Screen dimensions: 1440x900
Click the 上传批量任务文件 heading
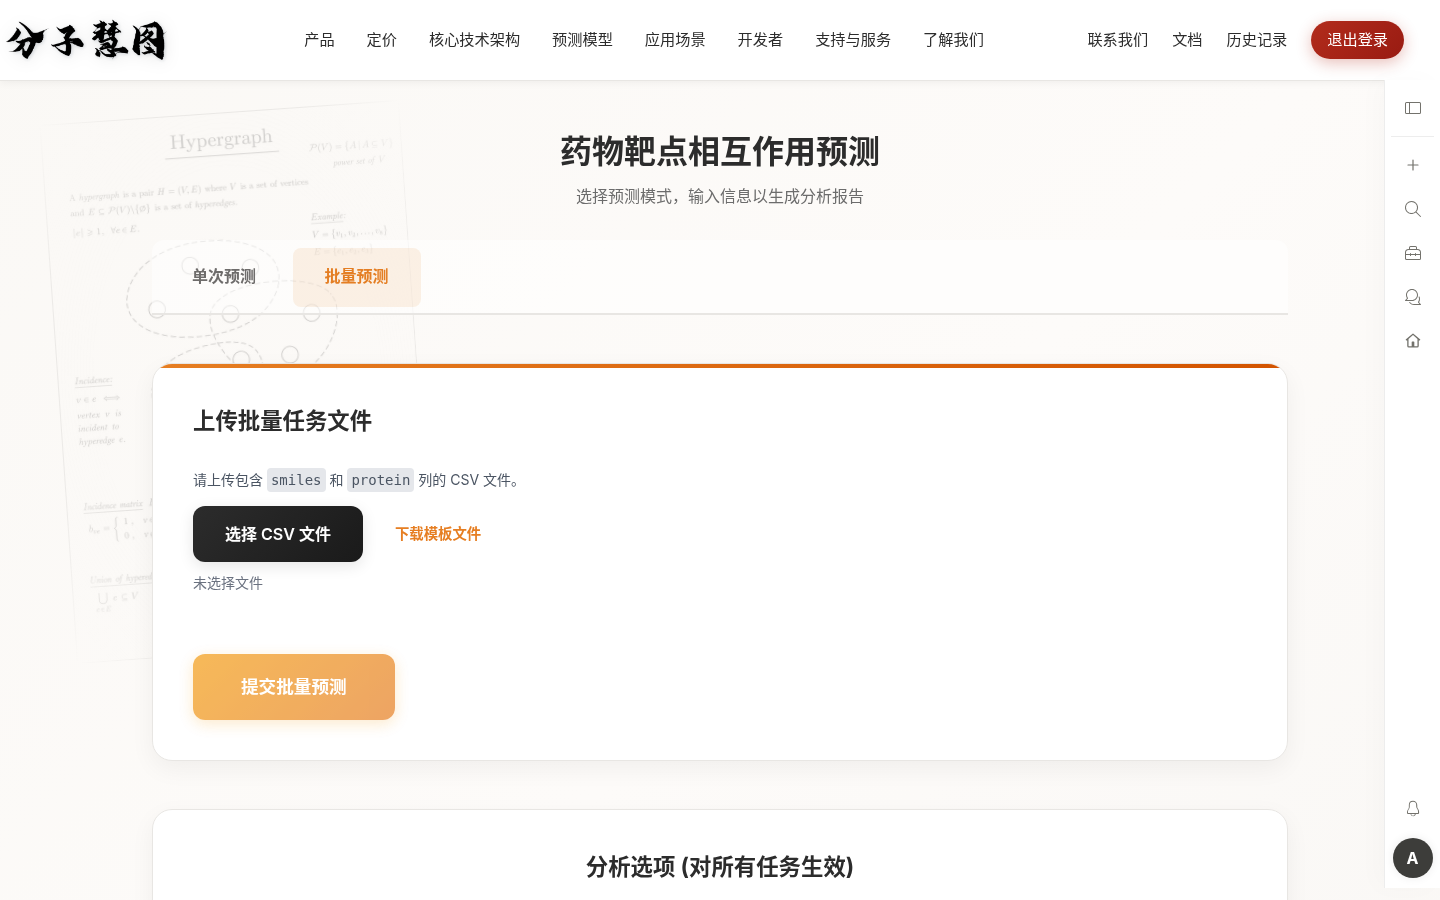click(x=282, y=421)
